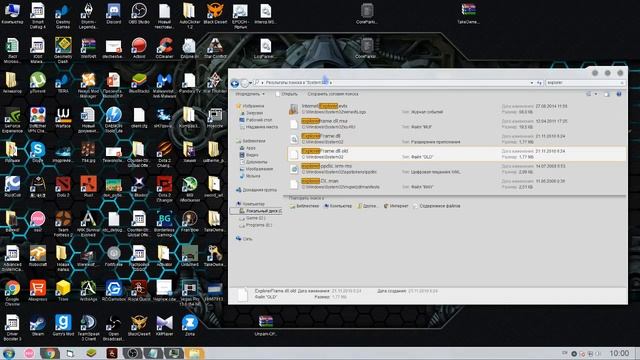Select the Aliexpress desktop icon
This screenshot has height=360, width=640.
[38, 291]
